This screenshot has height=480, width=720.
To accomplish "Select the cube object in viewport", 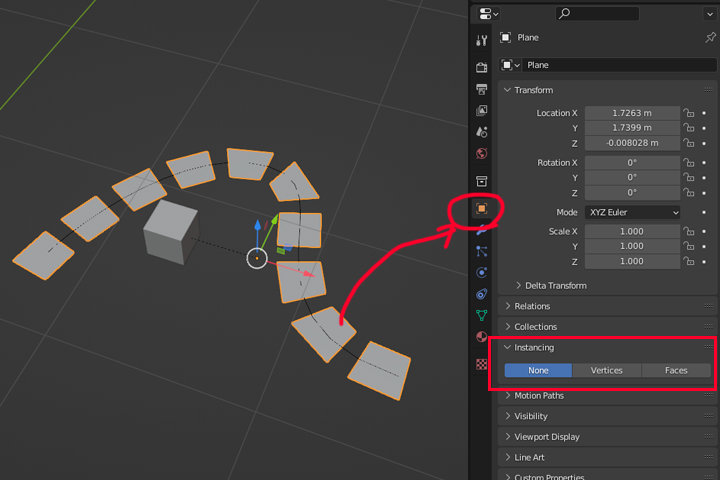I will coord(171,232).
